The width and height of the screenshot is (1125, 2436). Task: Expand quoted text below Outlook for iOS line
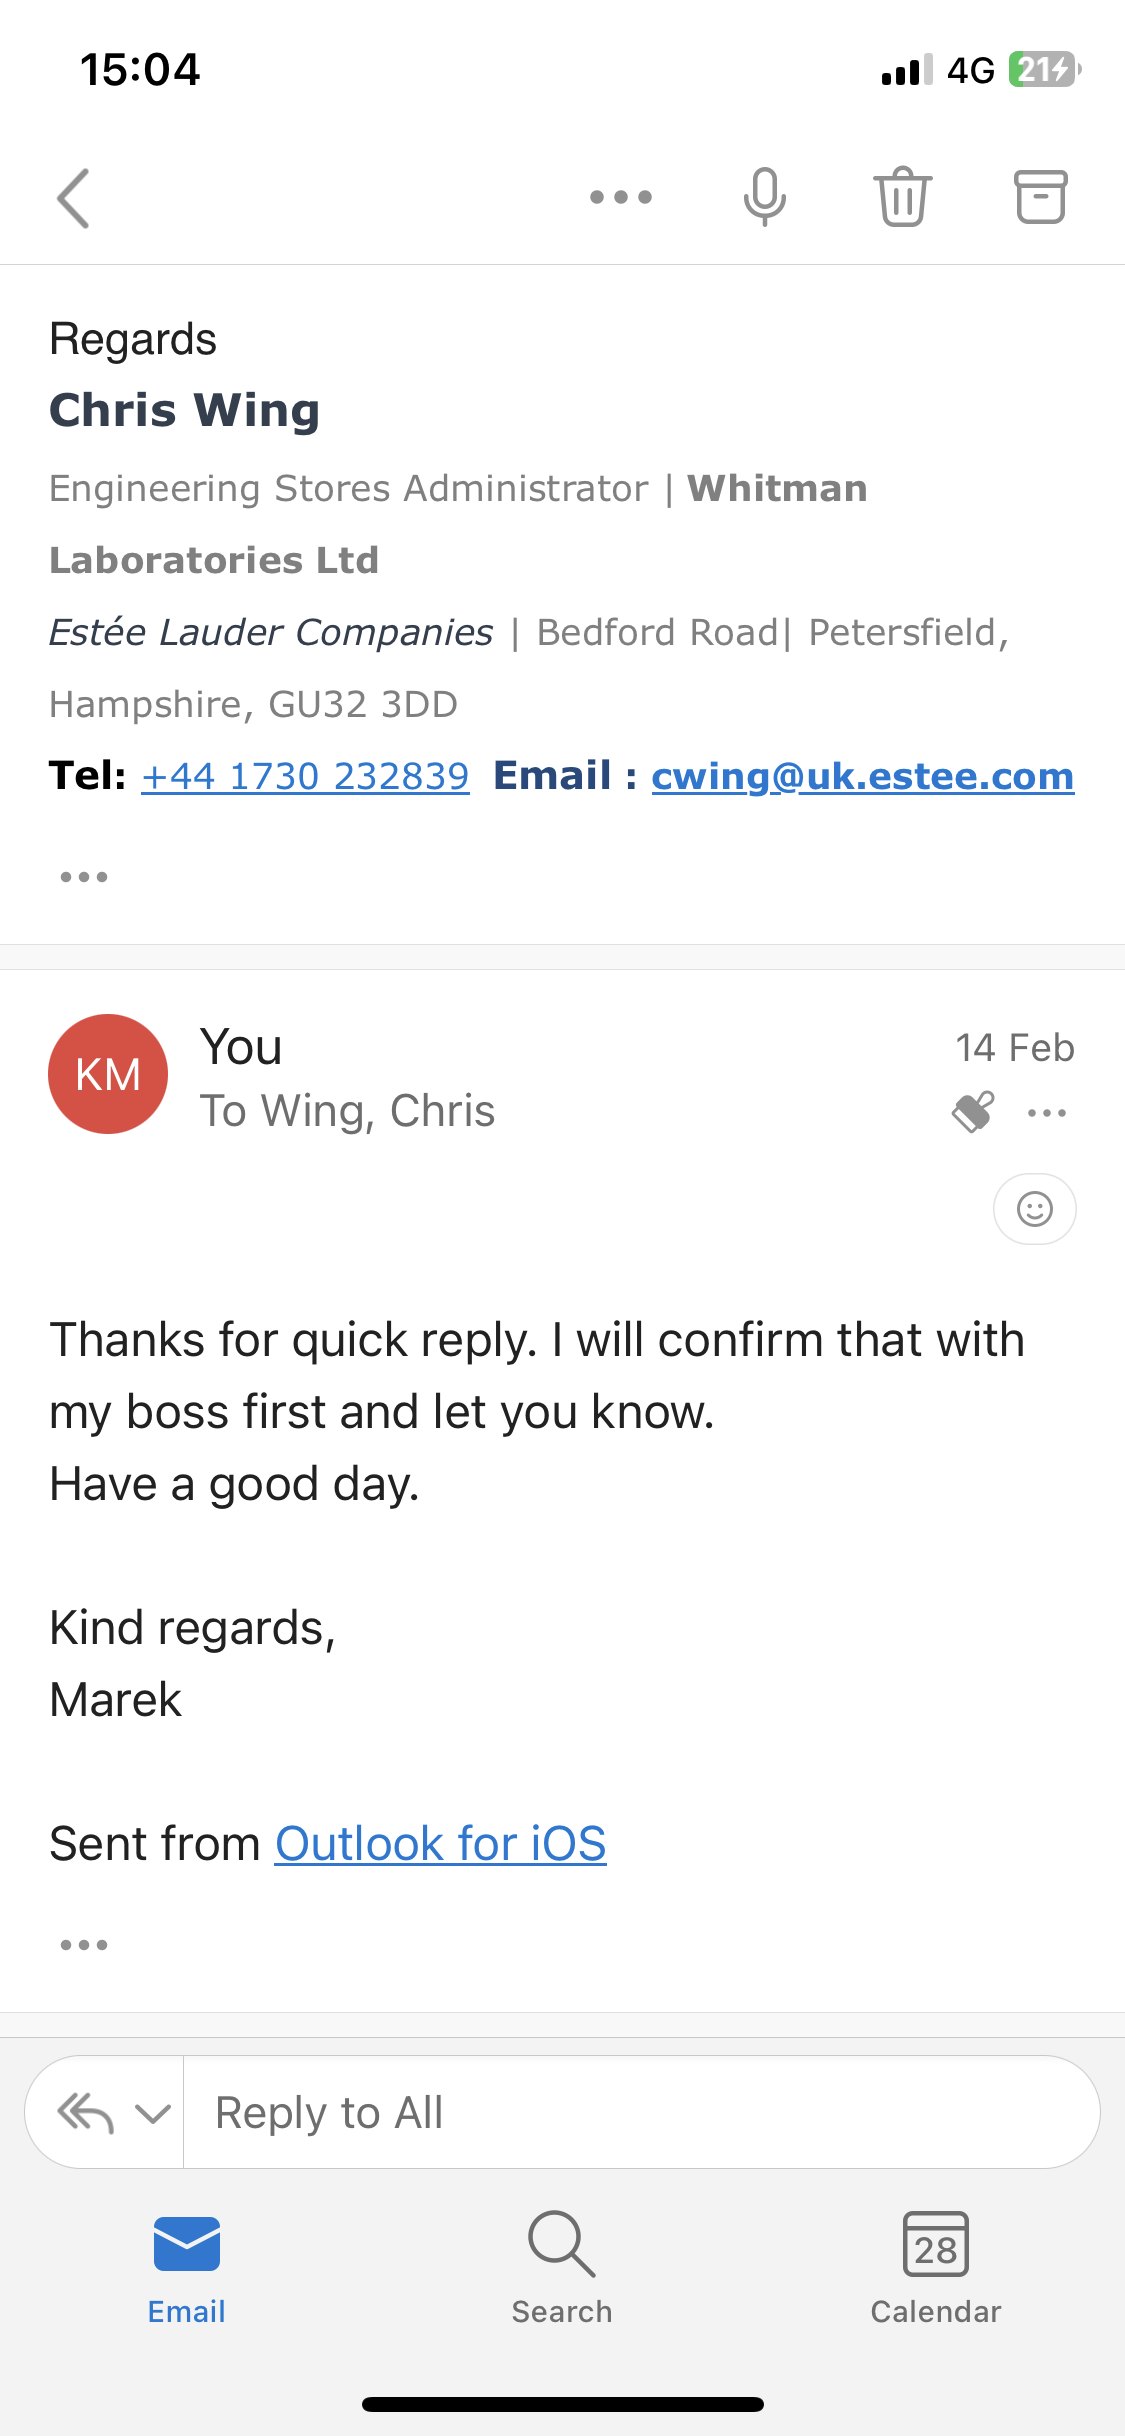(84, 1945)
